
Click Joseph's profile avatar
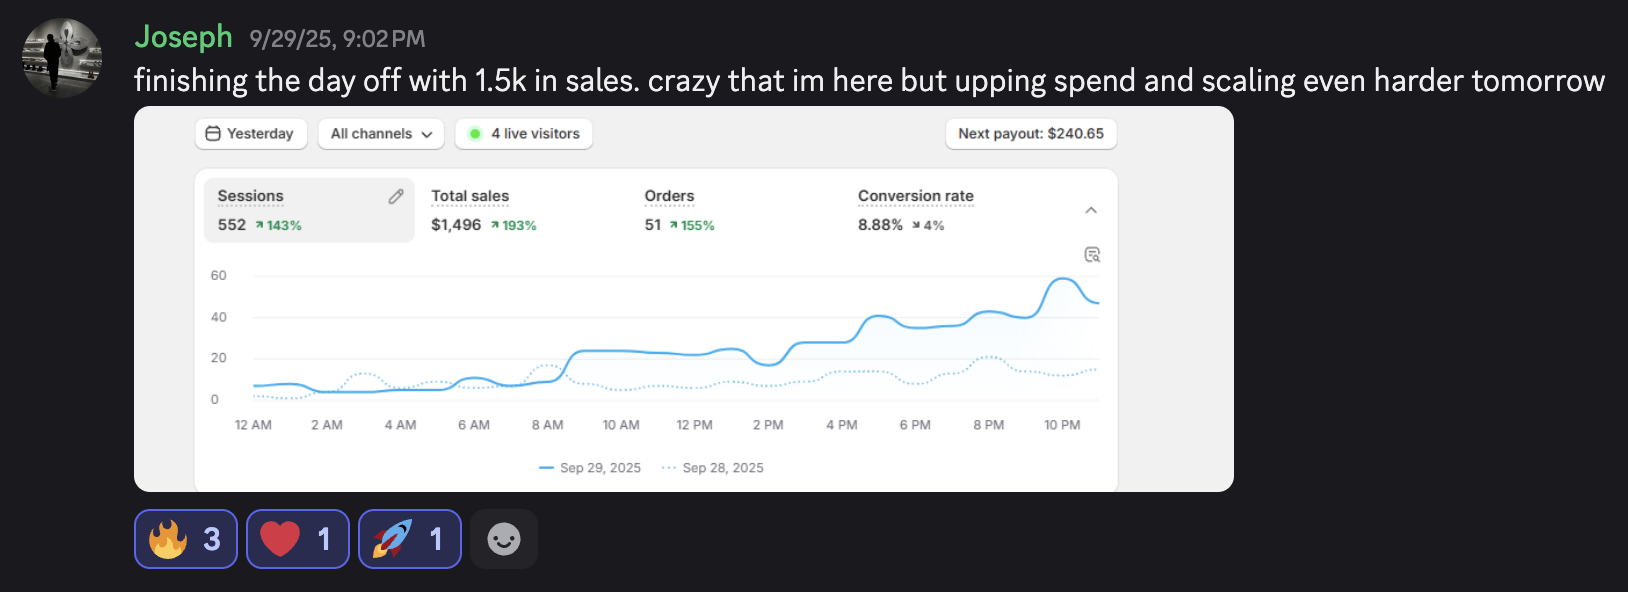(x=62, y=58)
